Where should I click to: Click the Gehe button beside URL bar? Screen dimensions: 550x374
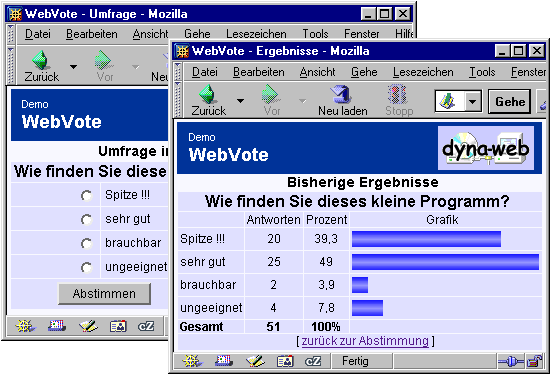510,102
